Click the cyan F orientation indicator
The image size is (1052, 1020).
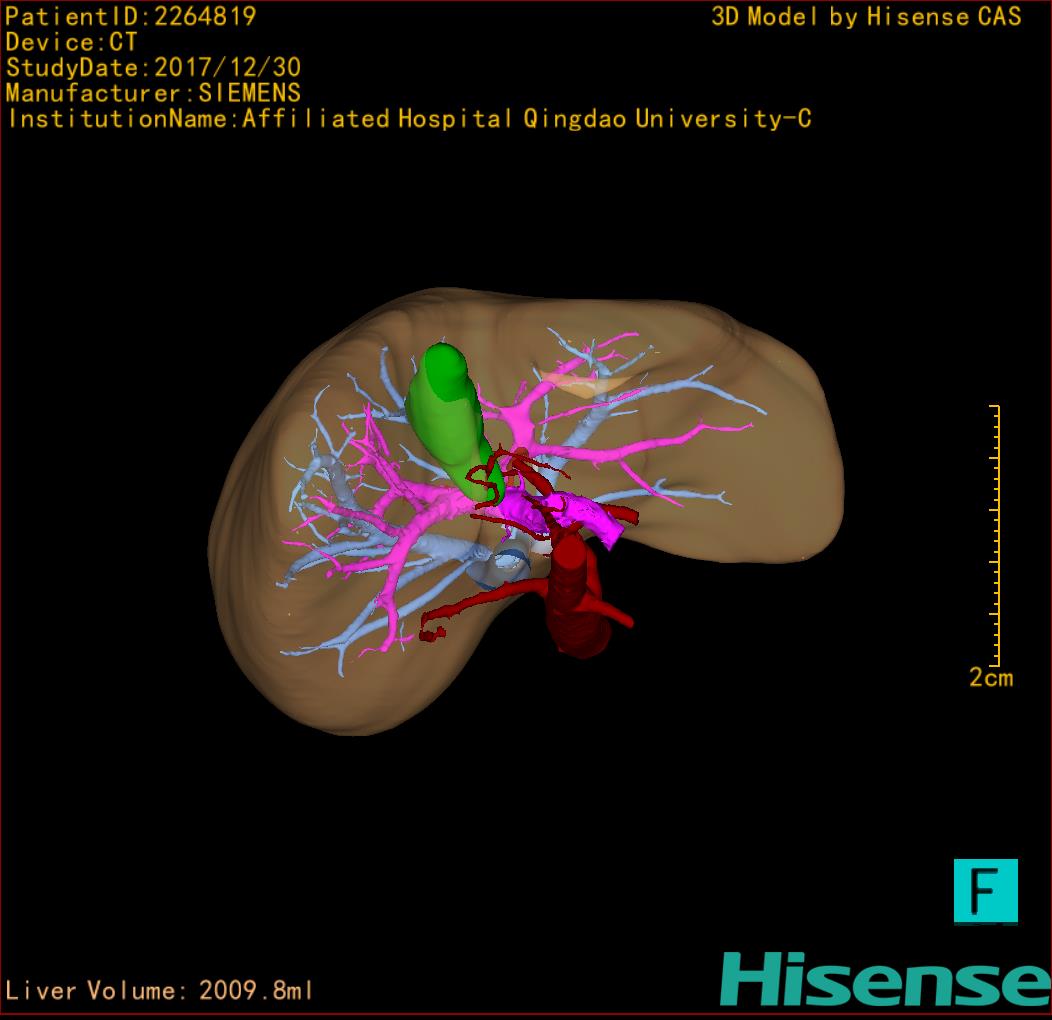(x=985, y=890)
